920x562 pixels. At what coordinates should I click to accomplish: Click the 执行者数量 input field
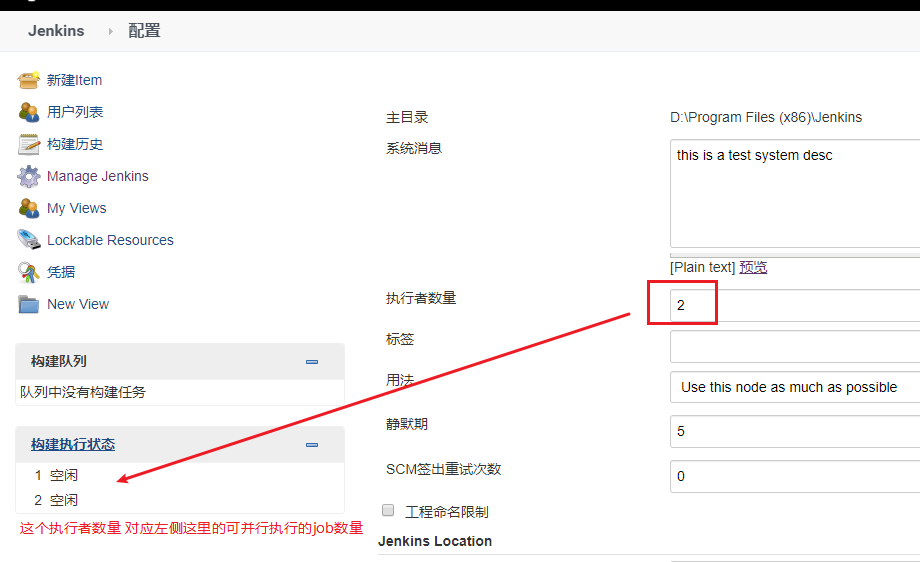(795, 305)
